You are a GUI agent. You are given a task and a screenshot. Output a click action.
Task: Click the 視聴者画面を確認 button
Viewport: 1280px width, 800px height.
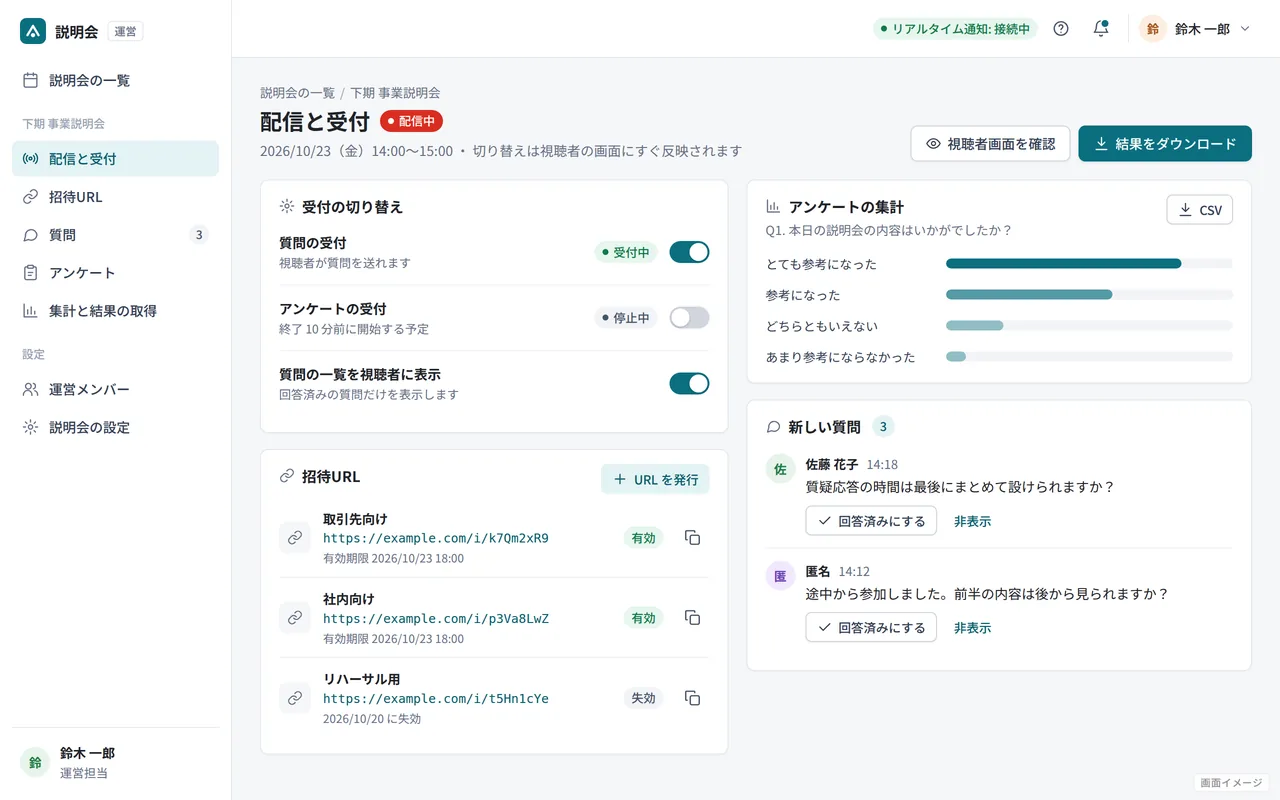click(x=990, y=144)
